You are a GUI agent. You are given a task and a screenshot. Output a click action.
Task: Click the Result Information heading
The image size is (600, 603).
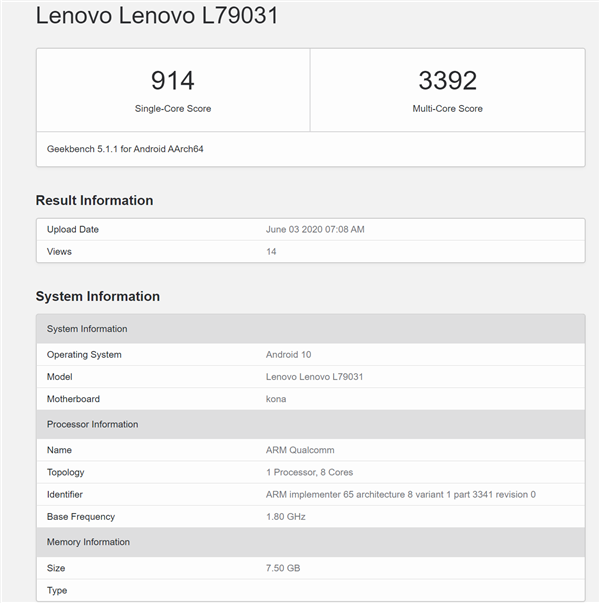pos(94,200)
